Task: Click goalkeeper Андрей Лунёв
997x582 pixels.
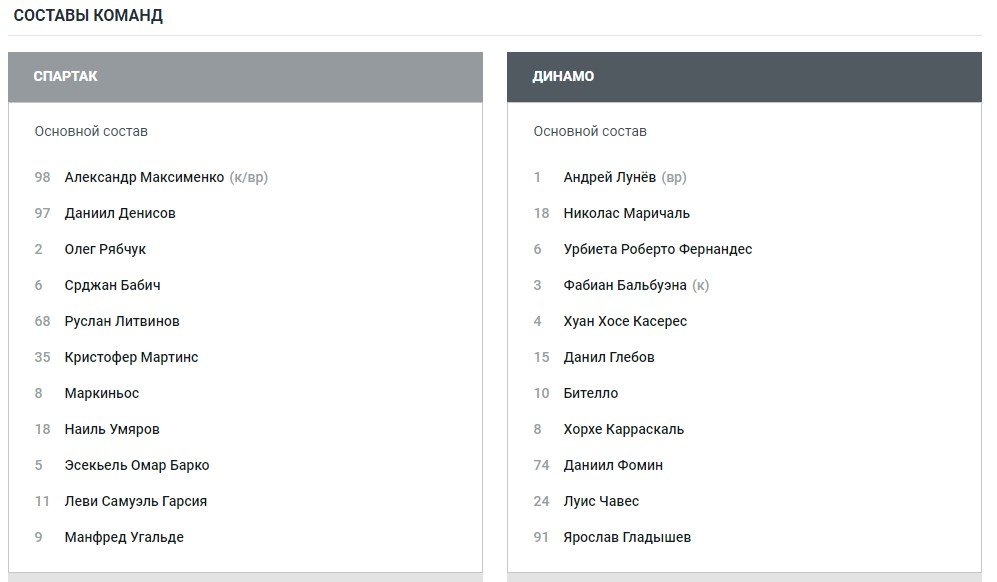Action: pyautogui.click(x=610, y=177)
